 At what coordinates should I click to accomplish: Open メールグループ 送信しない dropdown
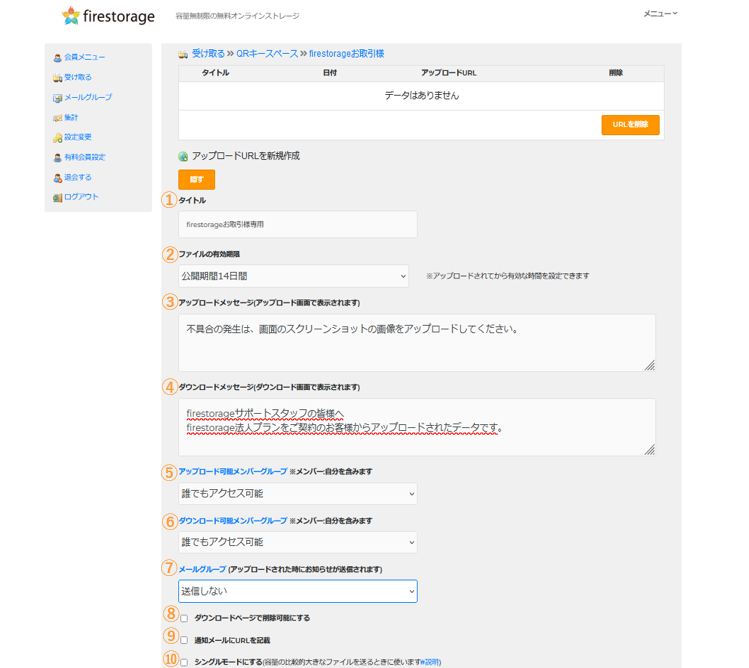298,591
